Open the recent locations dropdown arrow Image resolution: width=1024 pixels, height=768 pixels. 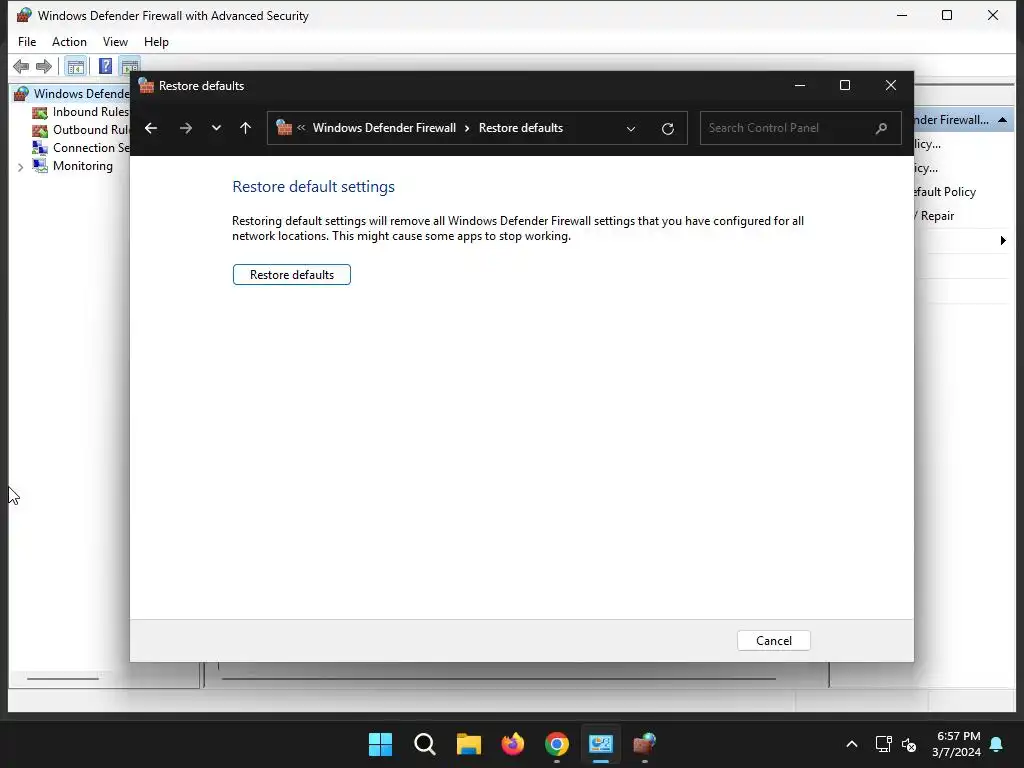coord(216,128)
